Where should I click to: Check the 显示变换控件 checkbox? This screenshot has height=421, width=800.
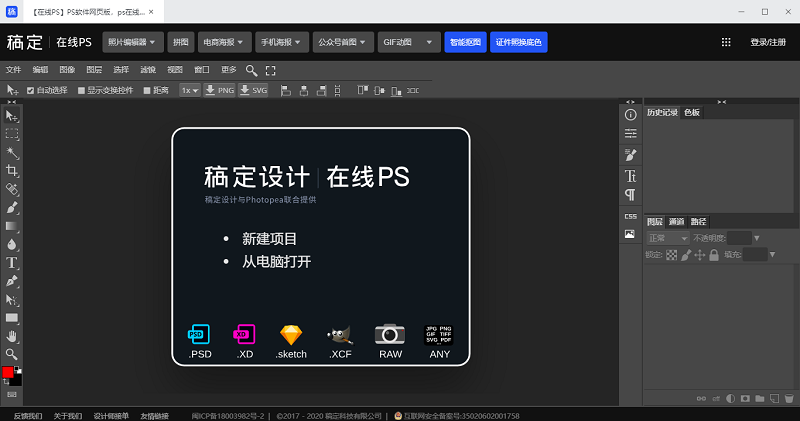[81, 90]
